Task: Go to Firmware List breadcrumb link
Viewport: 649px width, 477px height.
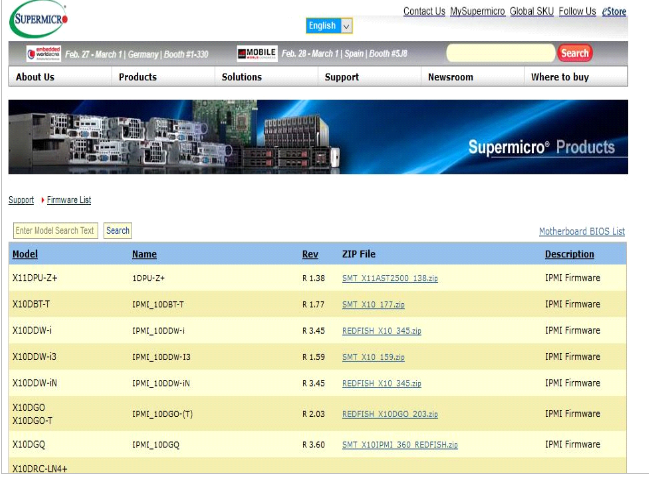Action: coord(69,200)
